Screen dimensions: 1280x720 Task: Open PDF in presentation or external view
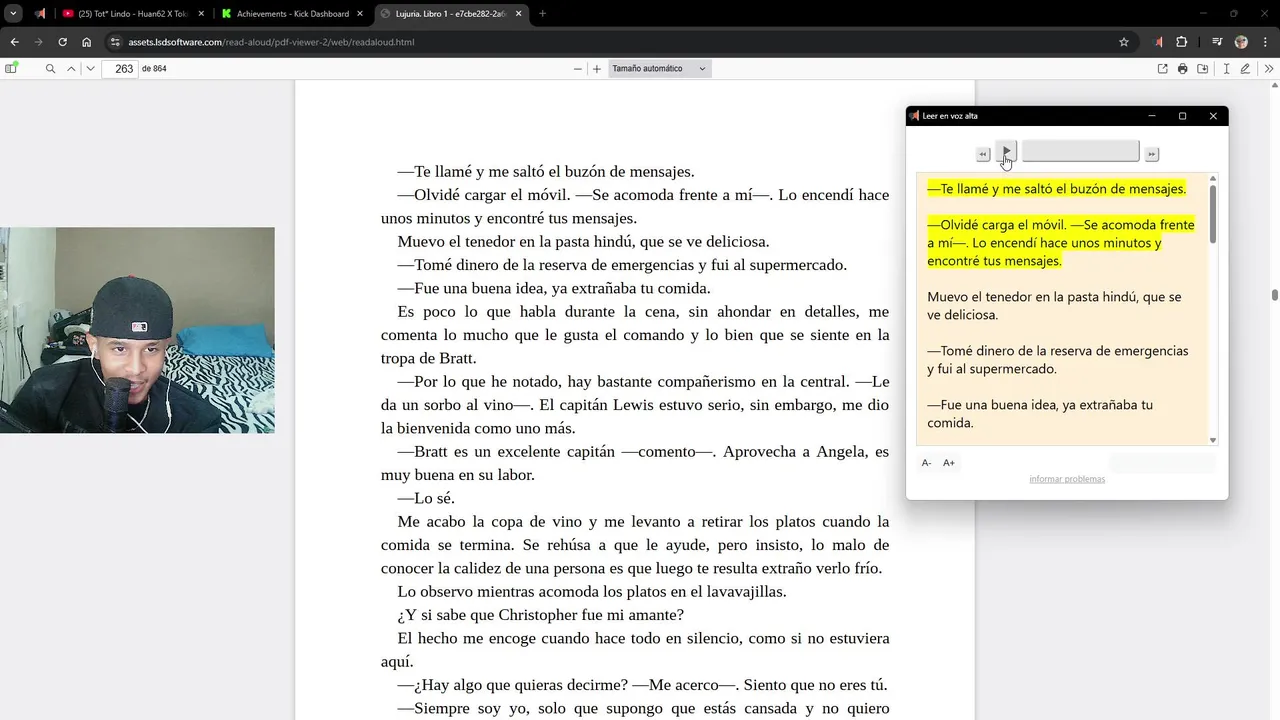1162,69
